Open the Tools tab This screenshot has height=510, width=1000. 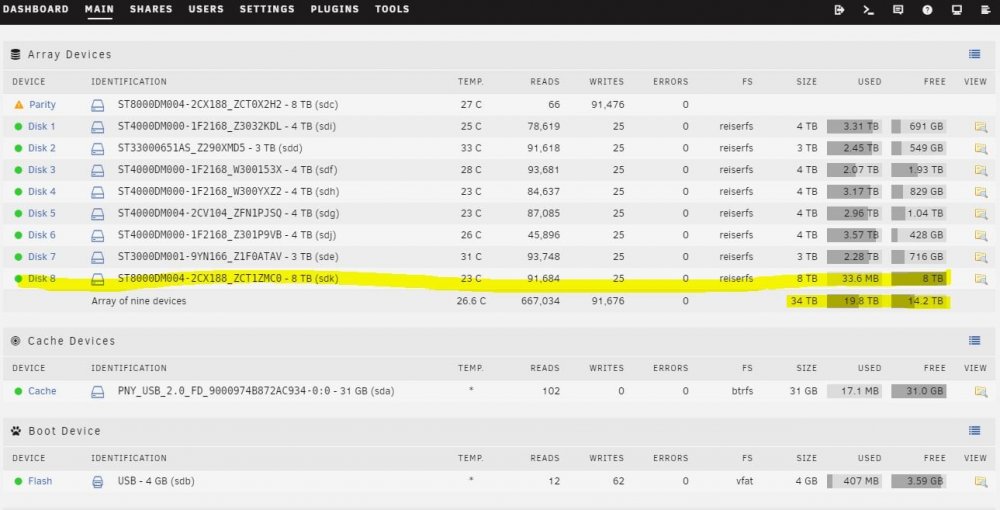(x=392, y=9)
